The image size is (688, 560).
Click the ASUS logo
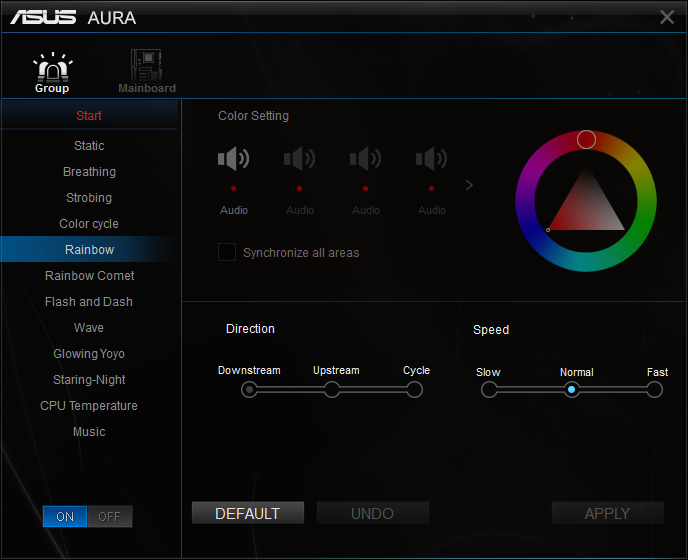tap(43, 18)
